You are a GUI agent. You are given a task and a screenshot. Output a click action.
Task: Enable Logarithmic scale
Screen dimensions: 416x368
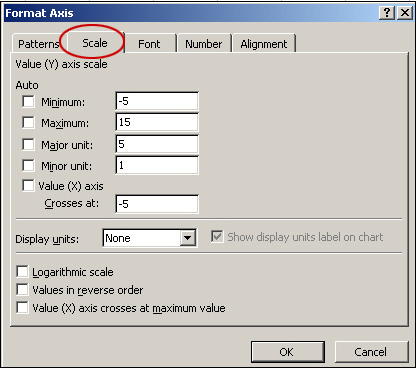[x=22, y=272]
